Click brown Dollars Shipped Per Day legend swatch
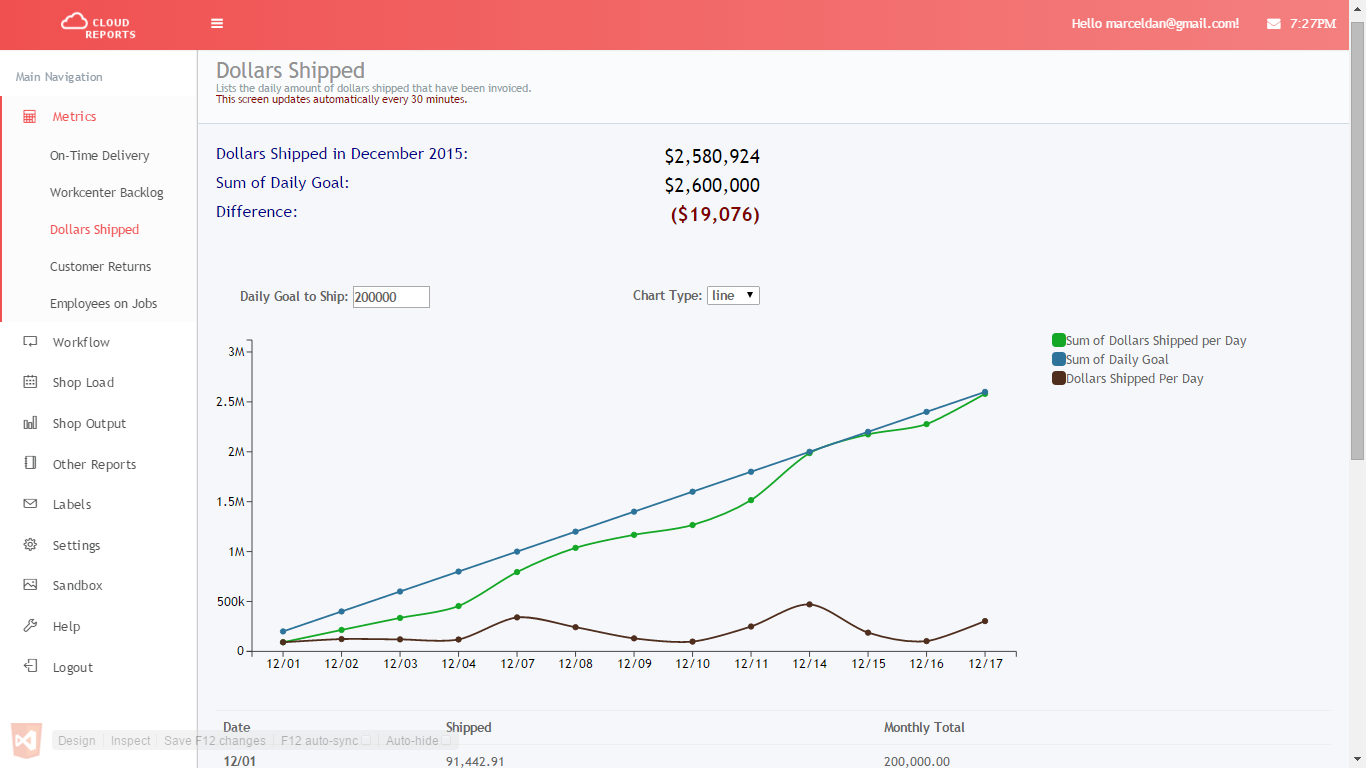Viewport: 1366px width, 768px height. 1059,378
